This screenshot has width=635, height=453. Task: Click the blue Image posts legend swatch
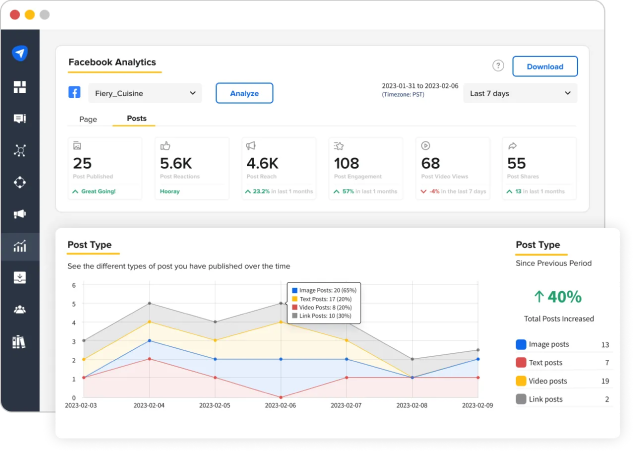click(521, 344)
